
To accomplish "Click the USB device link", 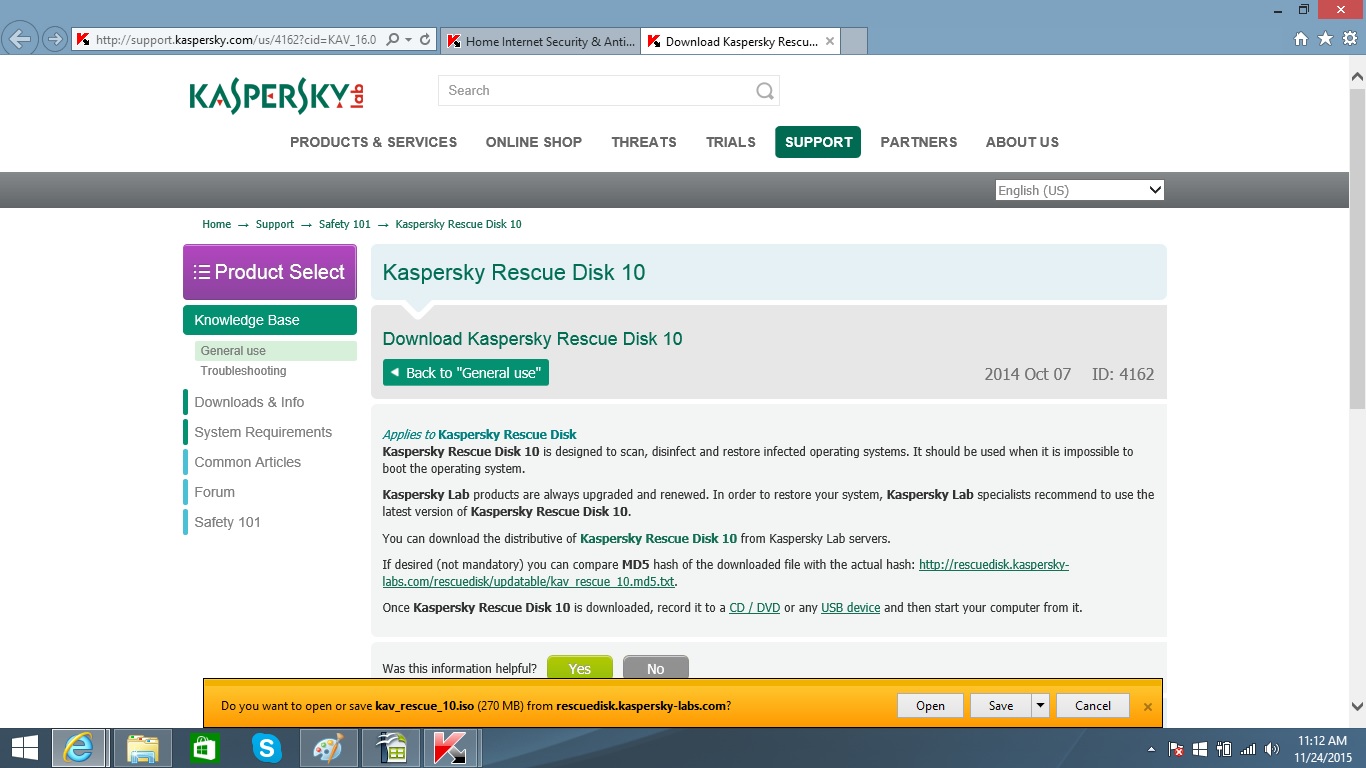I will click(x=850, y=608).
